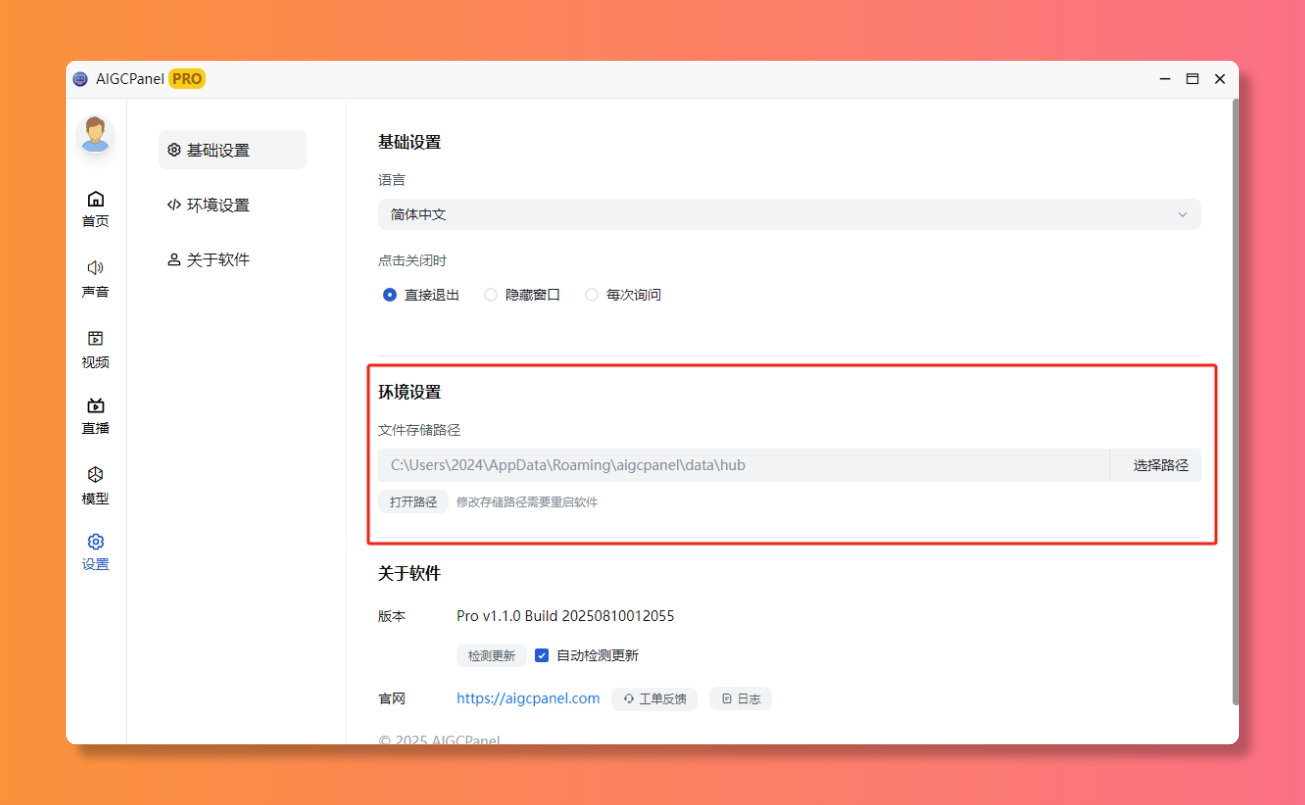Click the AIGCPanel app logo icon
This screenshot has height=805, width=1305.
81,79
